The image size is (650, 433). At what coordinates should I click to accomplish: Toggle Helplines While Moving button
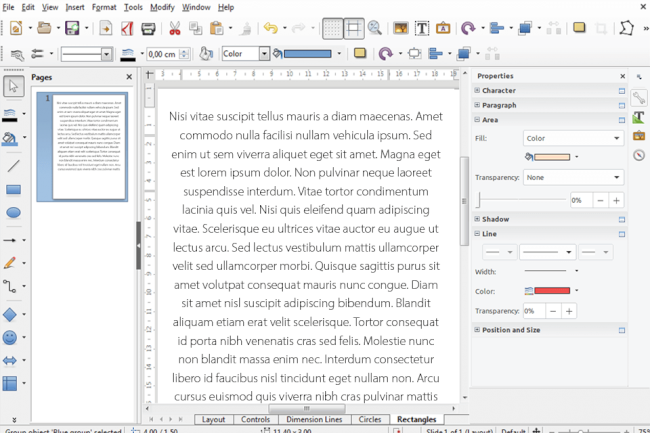click(x=354, y=28)
